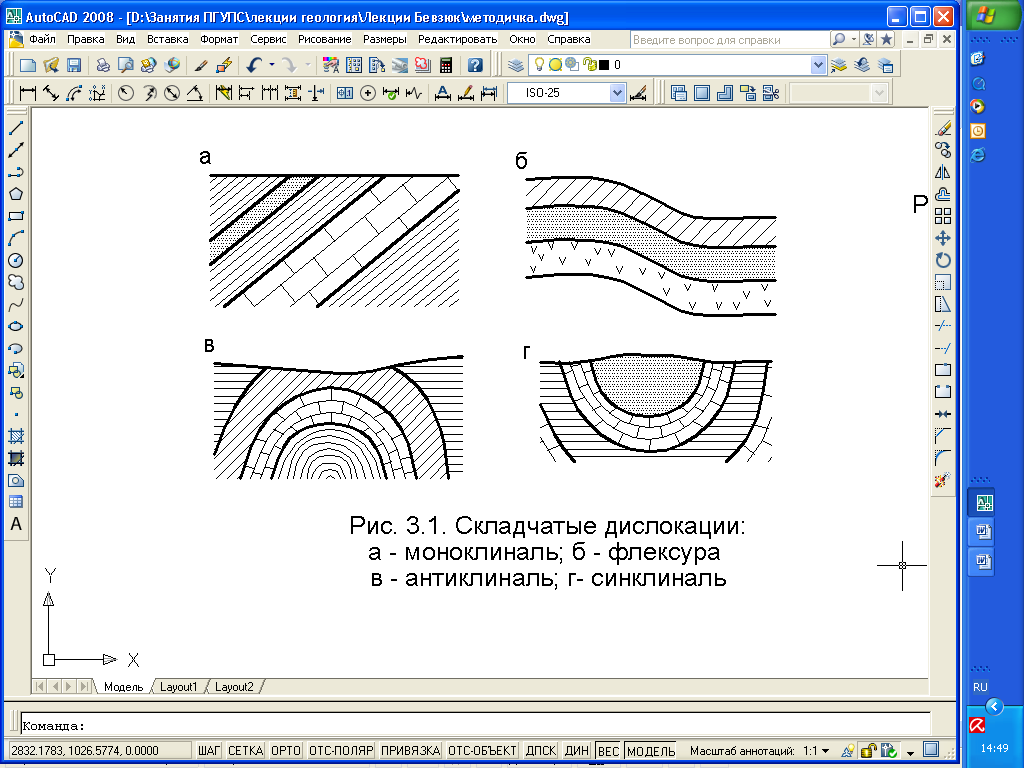The height and width of the screenshot is (768, 1024).
Task: Open the Правка menu
Action: [x=86, y=39]
